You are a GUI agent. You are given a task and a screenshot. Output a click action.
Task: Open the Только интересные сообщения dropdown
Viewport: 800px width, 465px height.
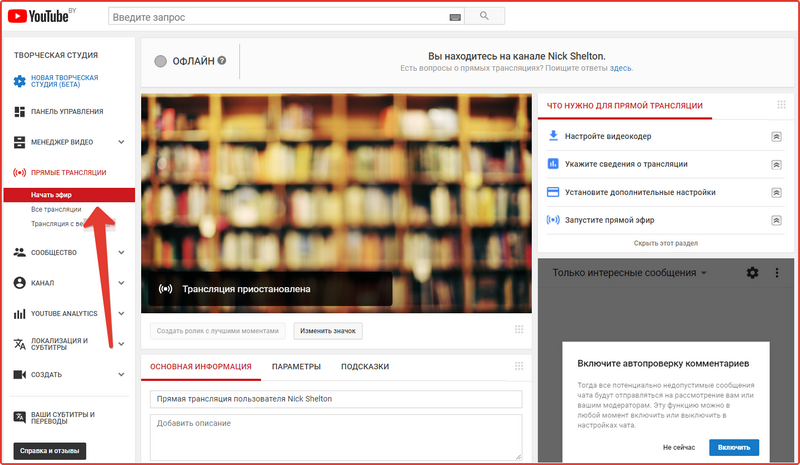[x=629, y=273]
